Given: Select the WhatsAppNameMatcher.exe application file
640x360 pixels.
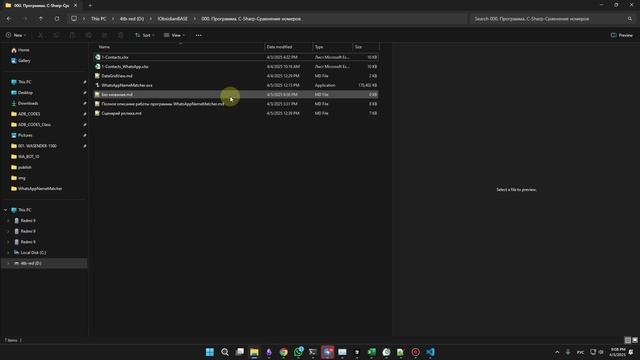Looking at the screenshot, I should [x=236, y=85].
